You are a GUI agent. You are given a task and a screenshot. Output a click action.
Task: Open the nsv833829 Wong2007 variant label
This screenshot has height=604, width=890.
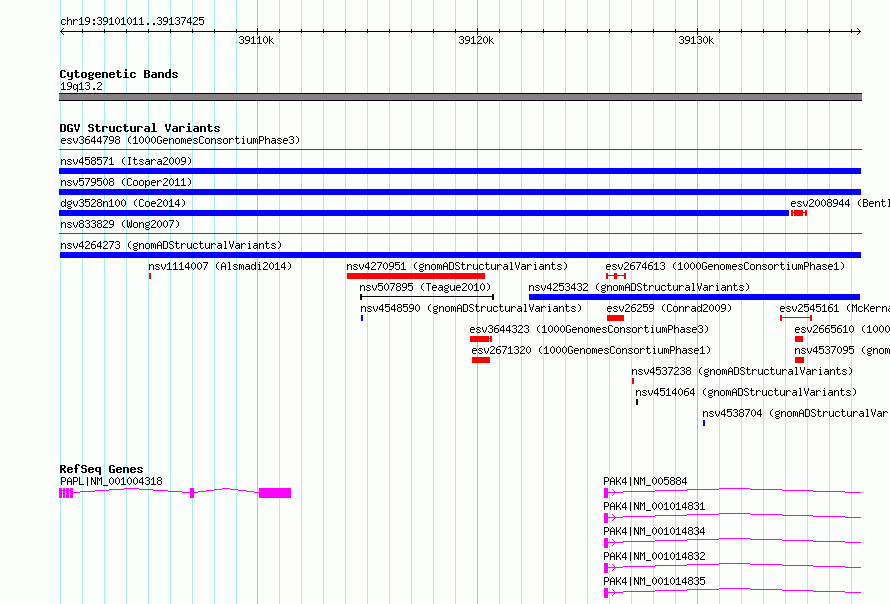click(x=120, y=224)
